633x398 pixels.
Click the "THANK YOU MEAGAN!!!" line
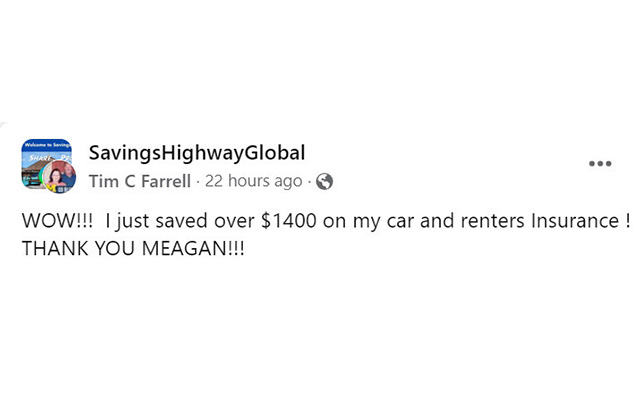133,248
